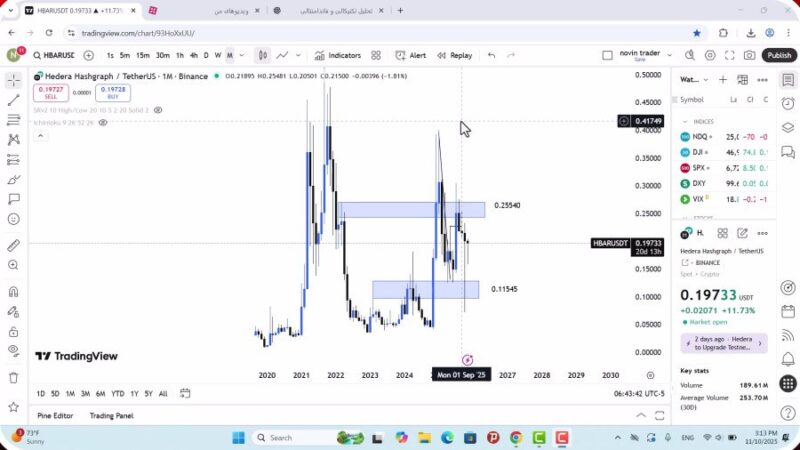Click the Publish button

click(x=778, y=55)
